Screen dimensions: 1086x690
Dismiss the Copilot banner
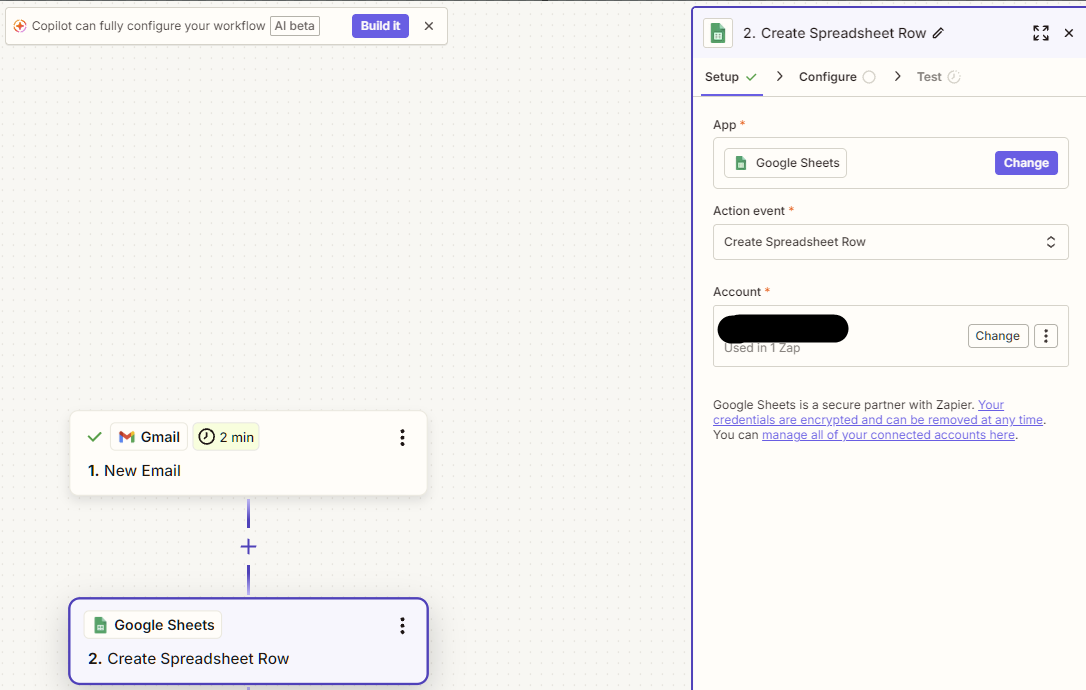(x=429, y=26)
